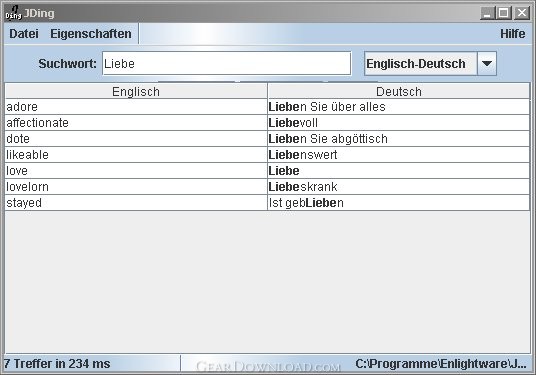The width and height of the screenshot is (536, 375).
Task: Click the C:\Programme\Enlightware path in status bar
Action: tap(441, 364)
